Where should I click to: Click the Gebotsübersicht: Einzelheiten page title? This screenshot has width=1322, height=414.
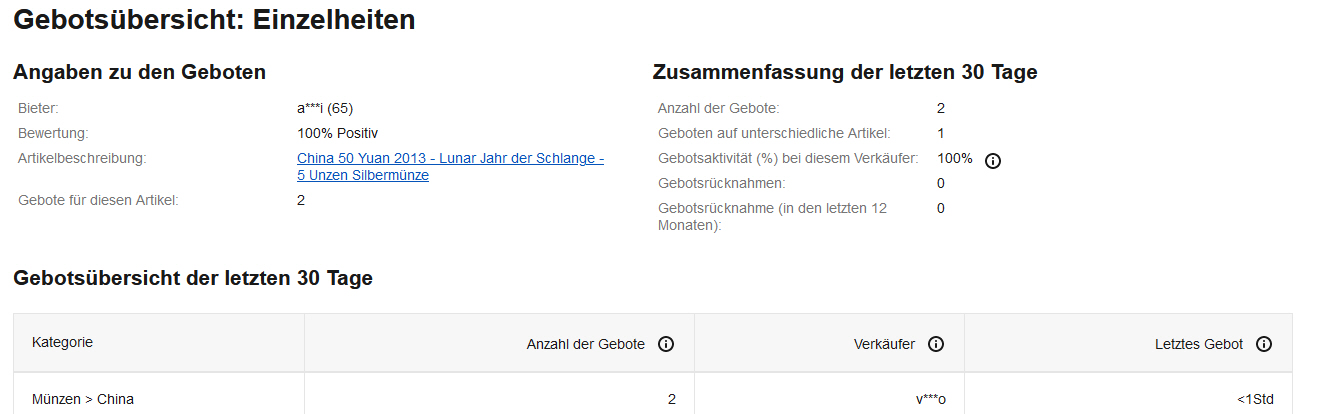214,19
